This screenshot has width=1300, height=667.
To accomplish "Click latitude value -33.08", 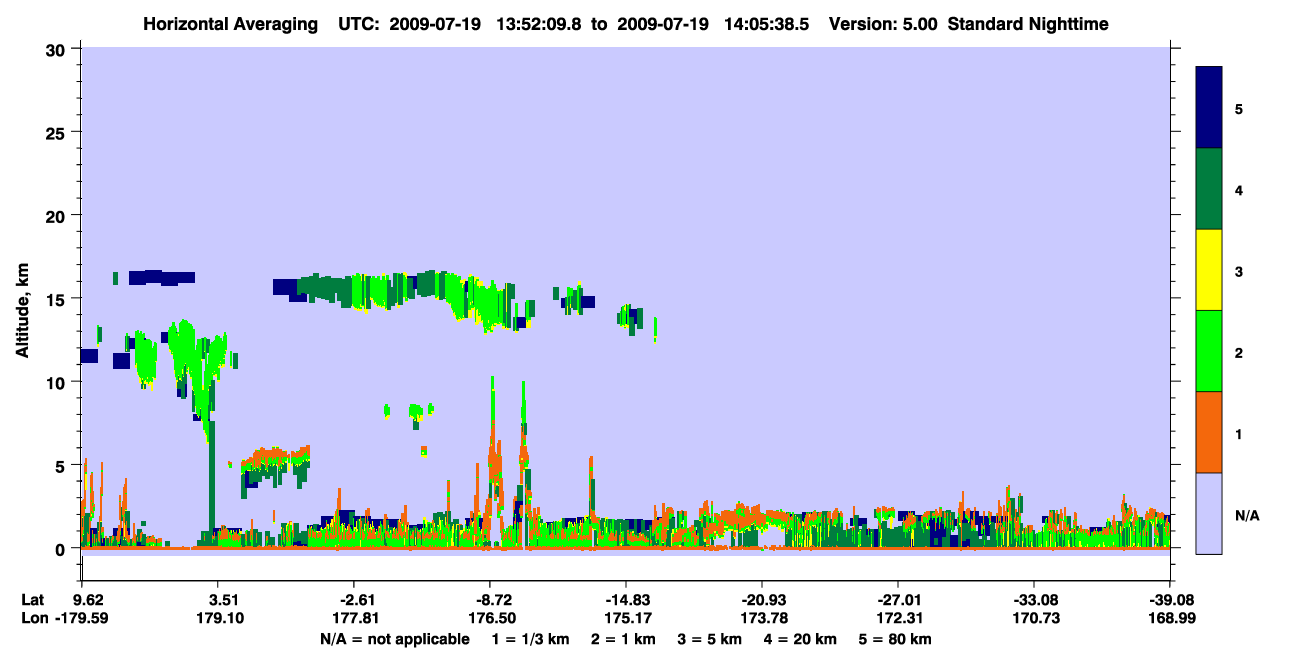I will 1034,600.
